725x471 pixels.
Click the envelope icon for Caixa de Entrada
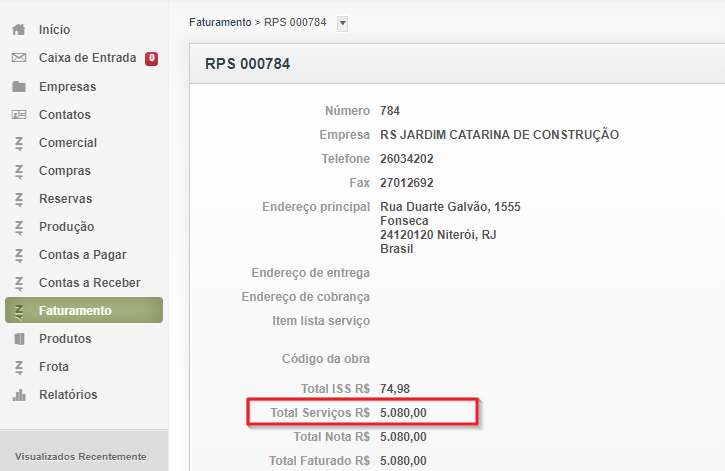point(18,58)
